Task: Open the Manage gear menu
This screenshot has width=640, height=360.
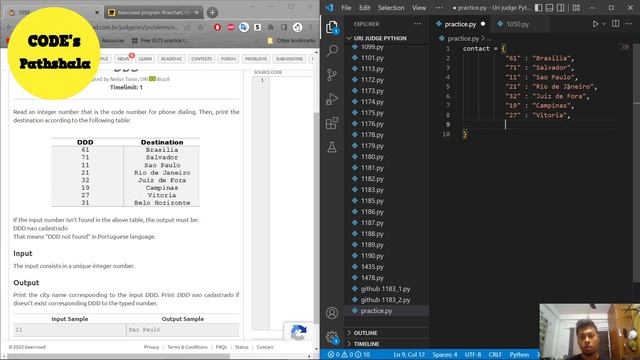Action: tap(332, 337)
